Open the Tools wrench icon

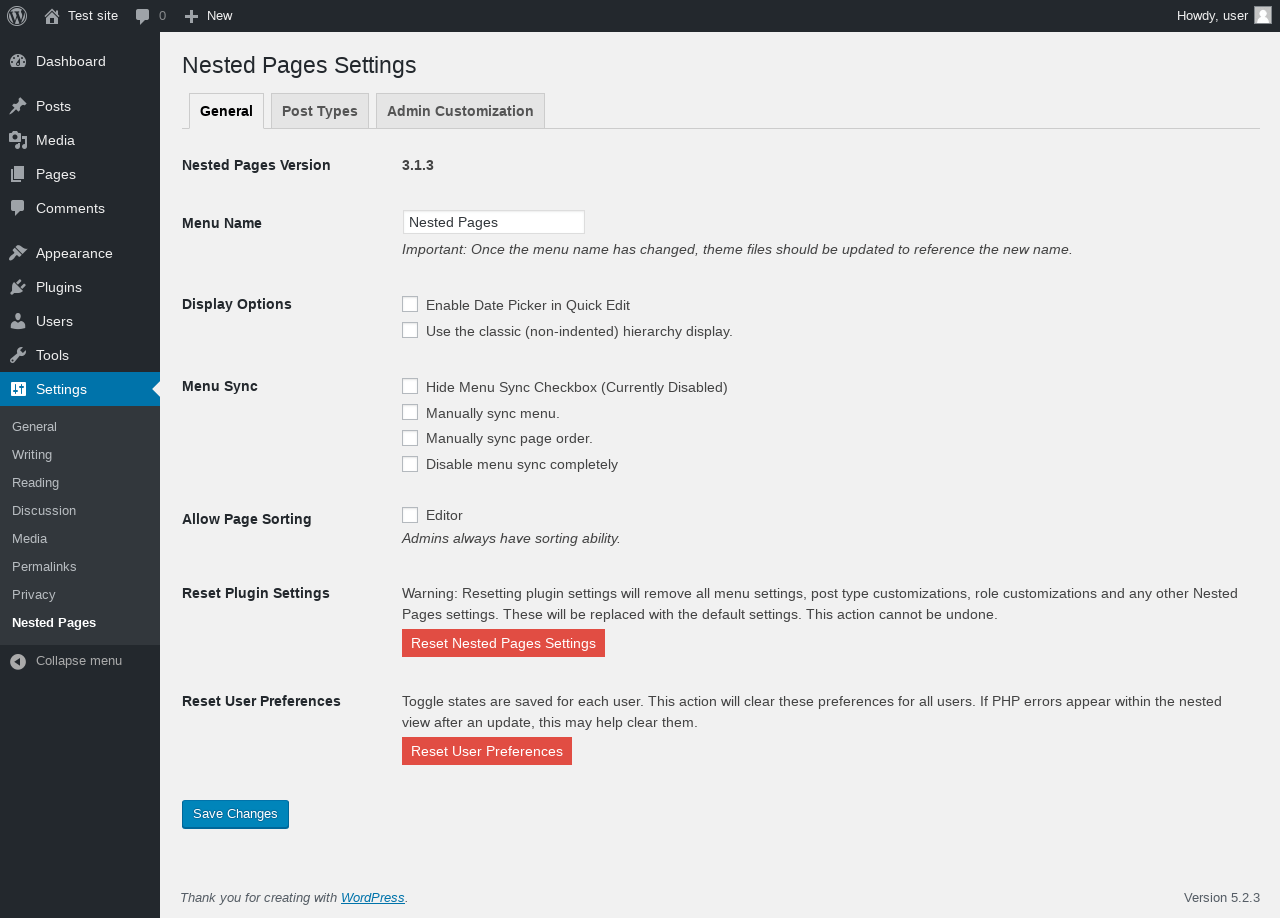pos(18,355)
